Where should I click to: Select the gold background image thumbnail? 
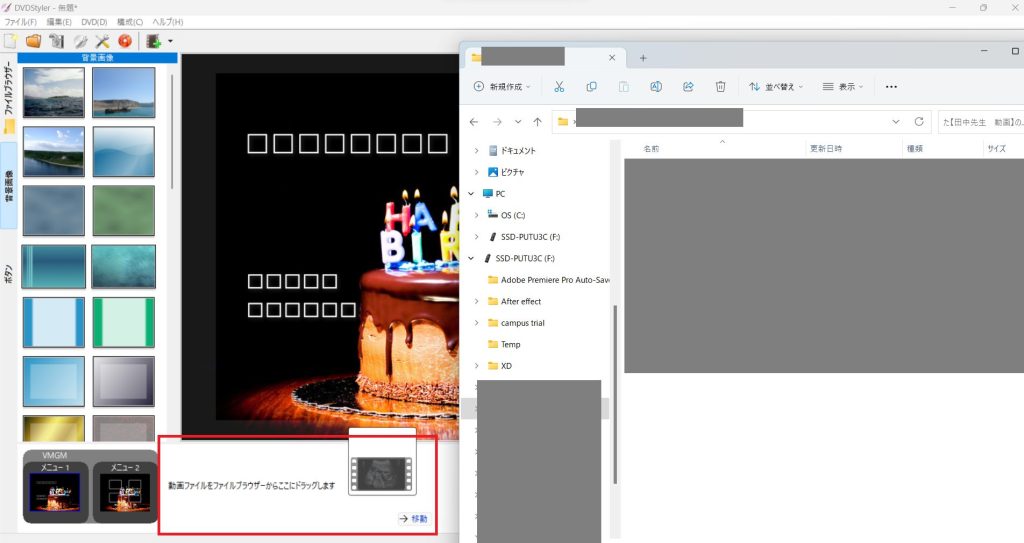click(x=53, y=428)
